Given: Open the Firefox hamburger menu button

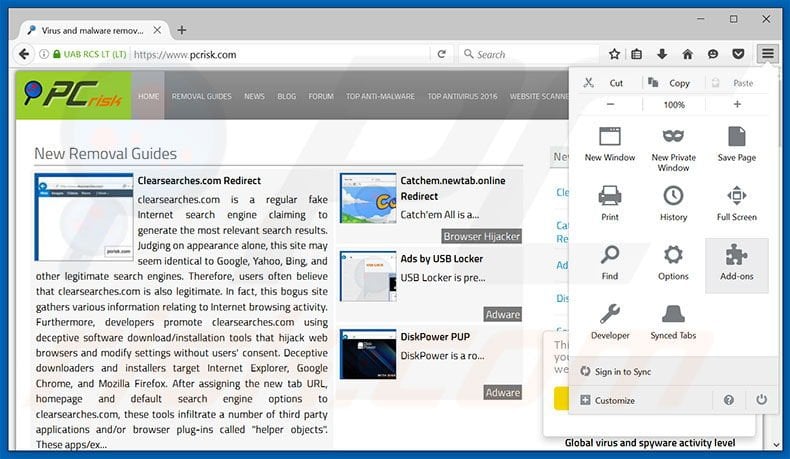Looking at the screenshot, I should point(767,53).
